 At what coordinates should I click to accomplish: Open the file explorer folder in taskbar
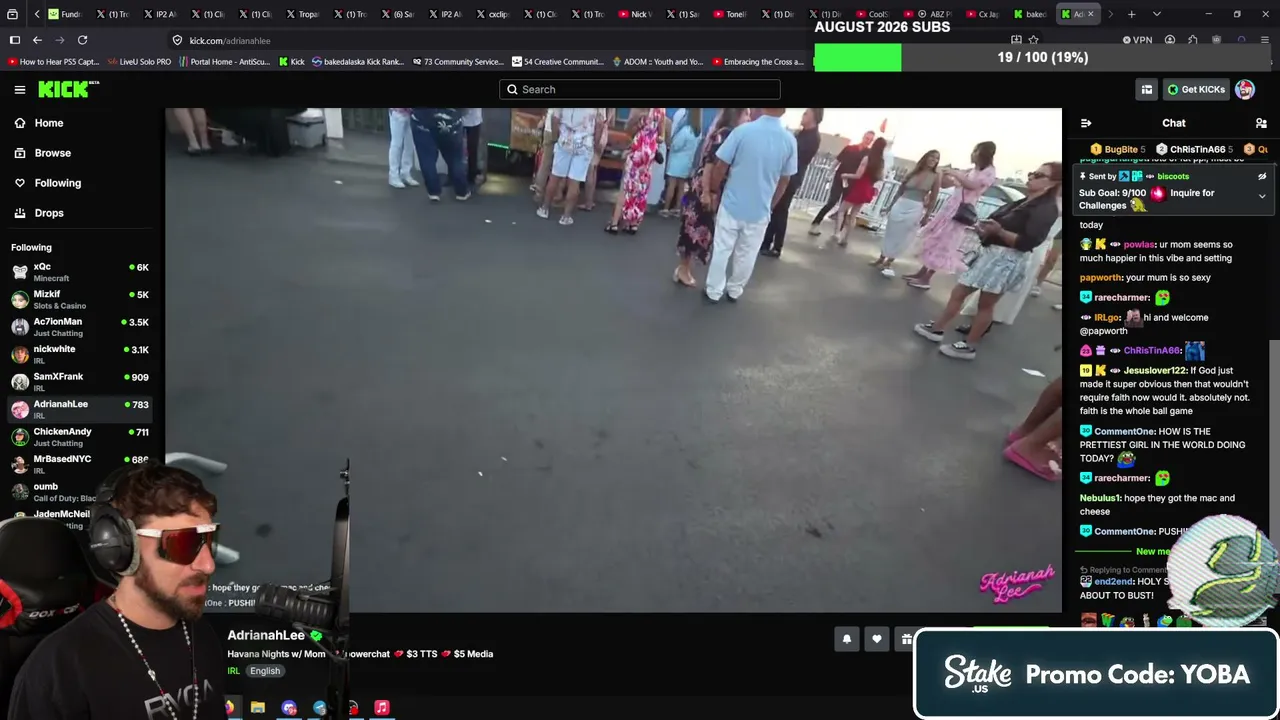click(x=258, y=708)
